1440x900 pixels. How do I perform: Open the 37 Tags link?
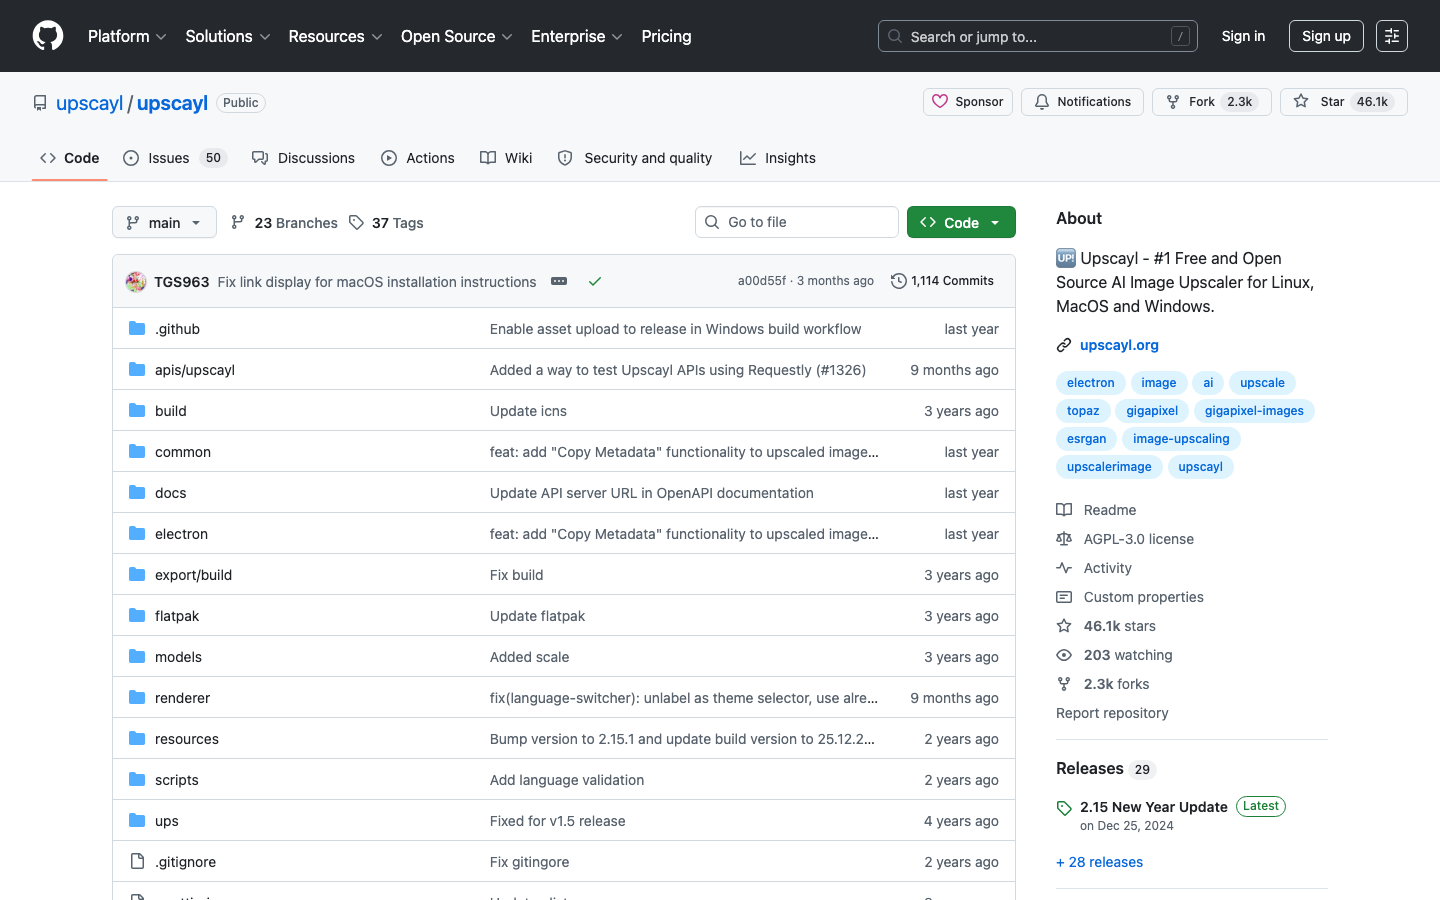pyautogui.click(x=386, y=222)
